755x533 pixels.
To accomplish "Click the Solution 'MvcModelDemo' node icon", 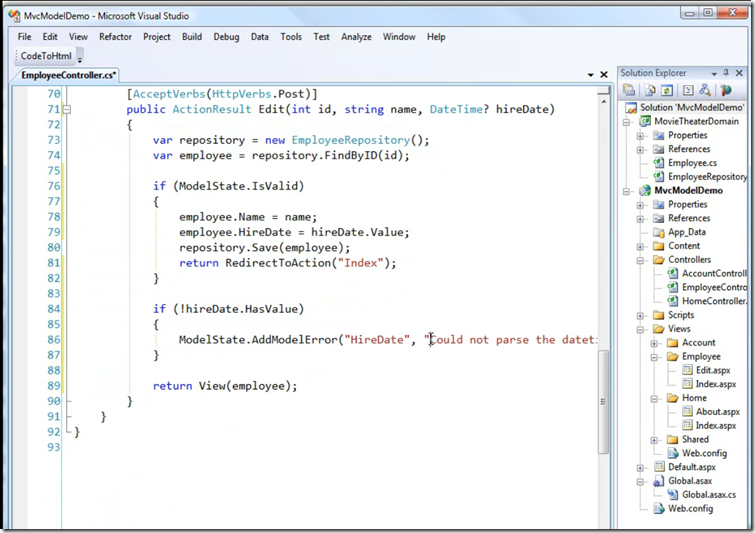I will pos(630,108).
